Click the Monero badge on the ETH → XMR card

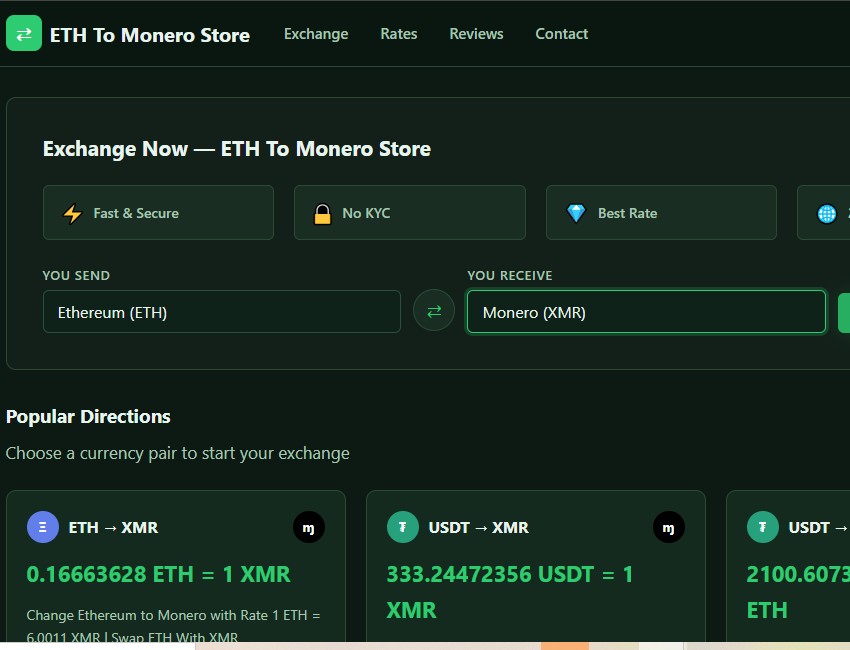(x=309, y=527)
